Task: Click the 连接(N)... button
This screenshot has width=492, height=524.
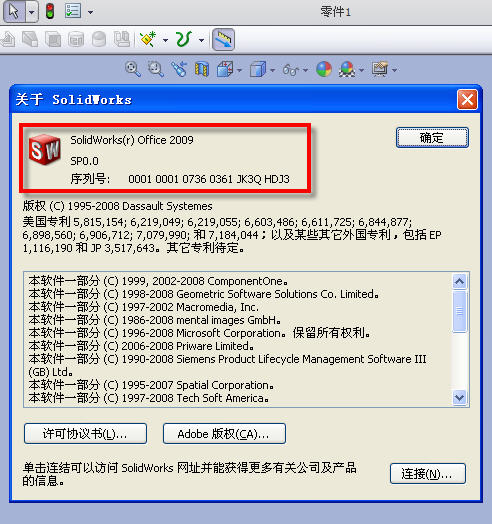Action: tap(428, 473)
